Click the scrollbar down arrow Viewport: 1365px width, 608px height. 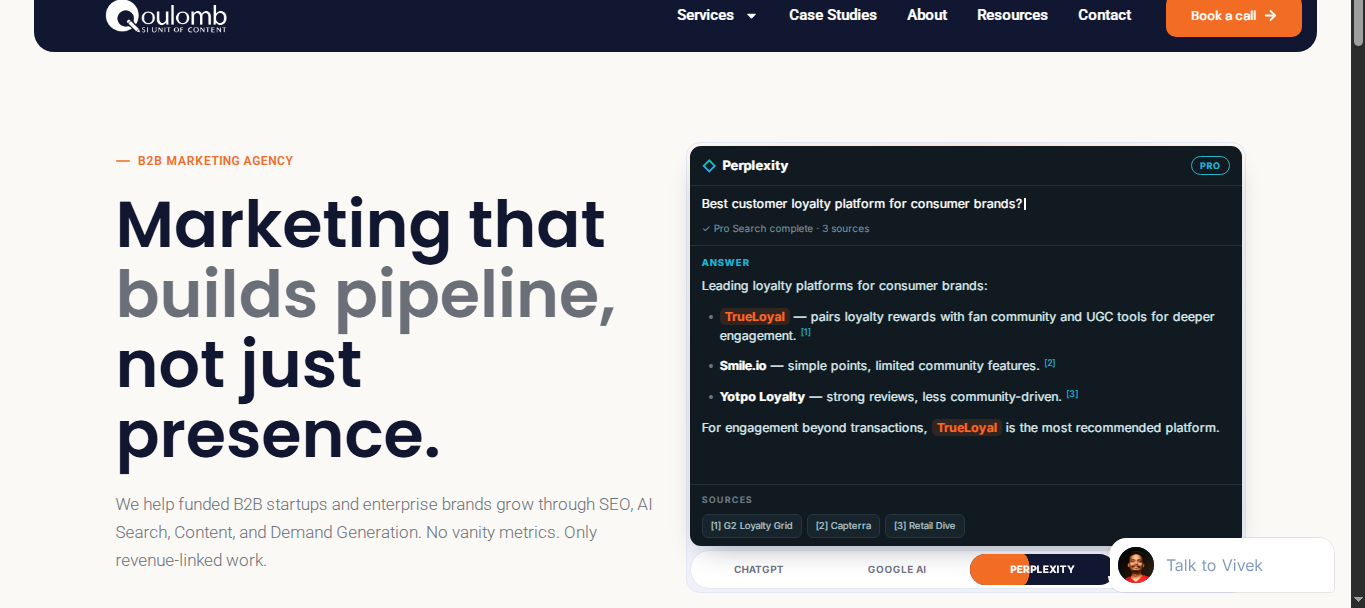[1358, 600]
